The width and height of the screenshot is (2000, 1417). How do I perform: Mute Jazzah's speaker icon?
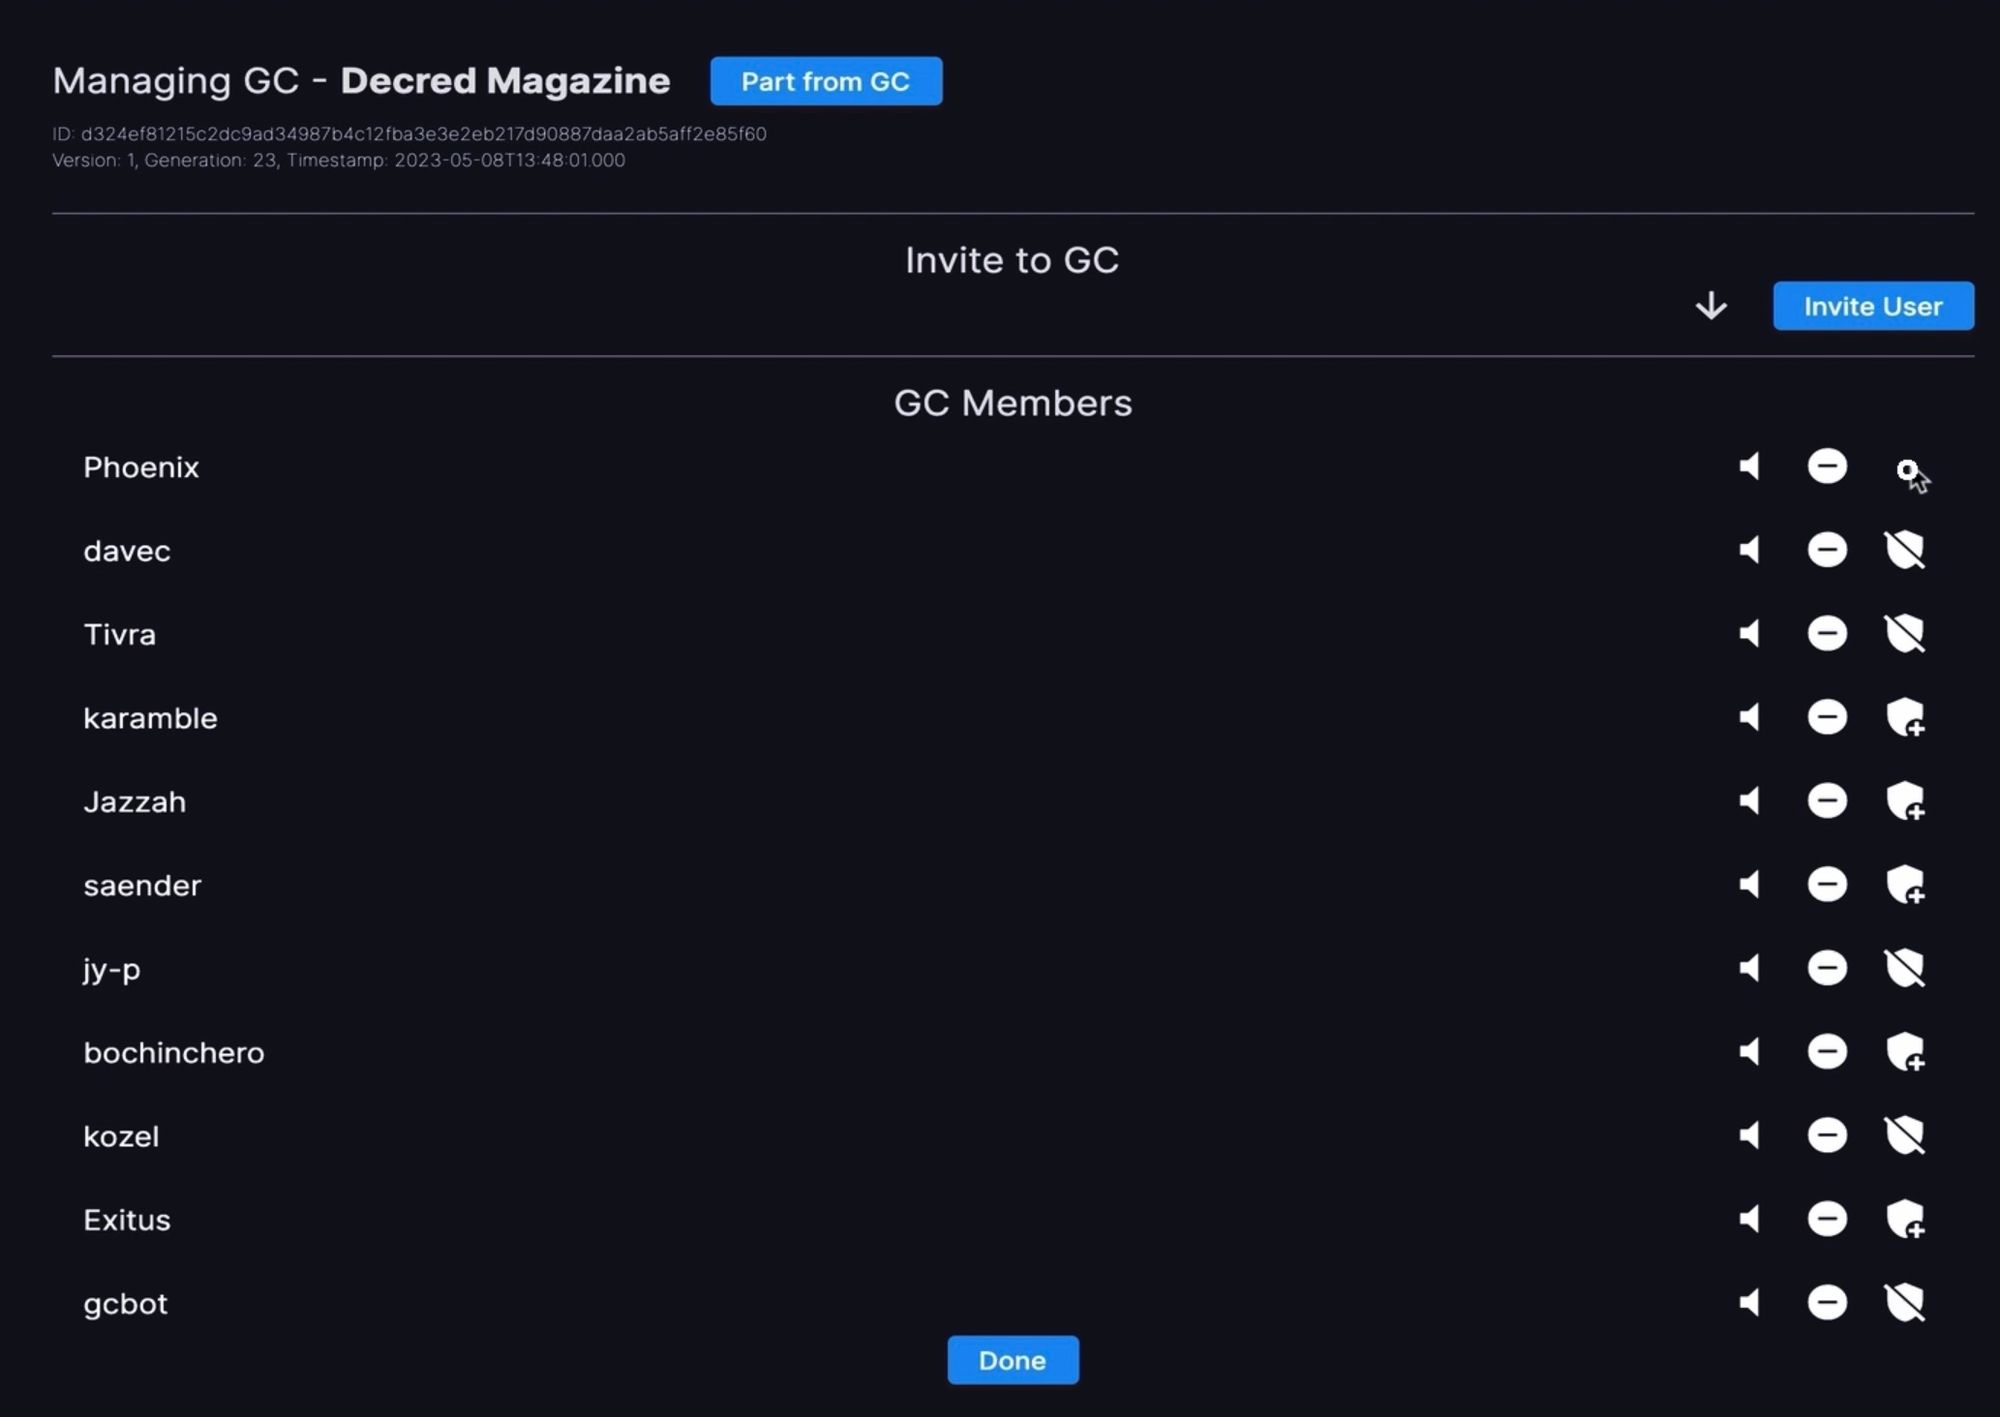[x=1749, y=801]
